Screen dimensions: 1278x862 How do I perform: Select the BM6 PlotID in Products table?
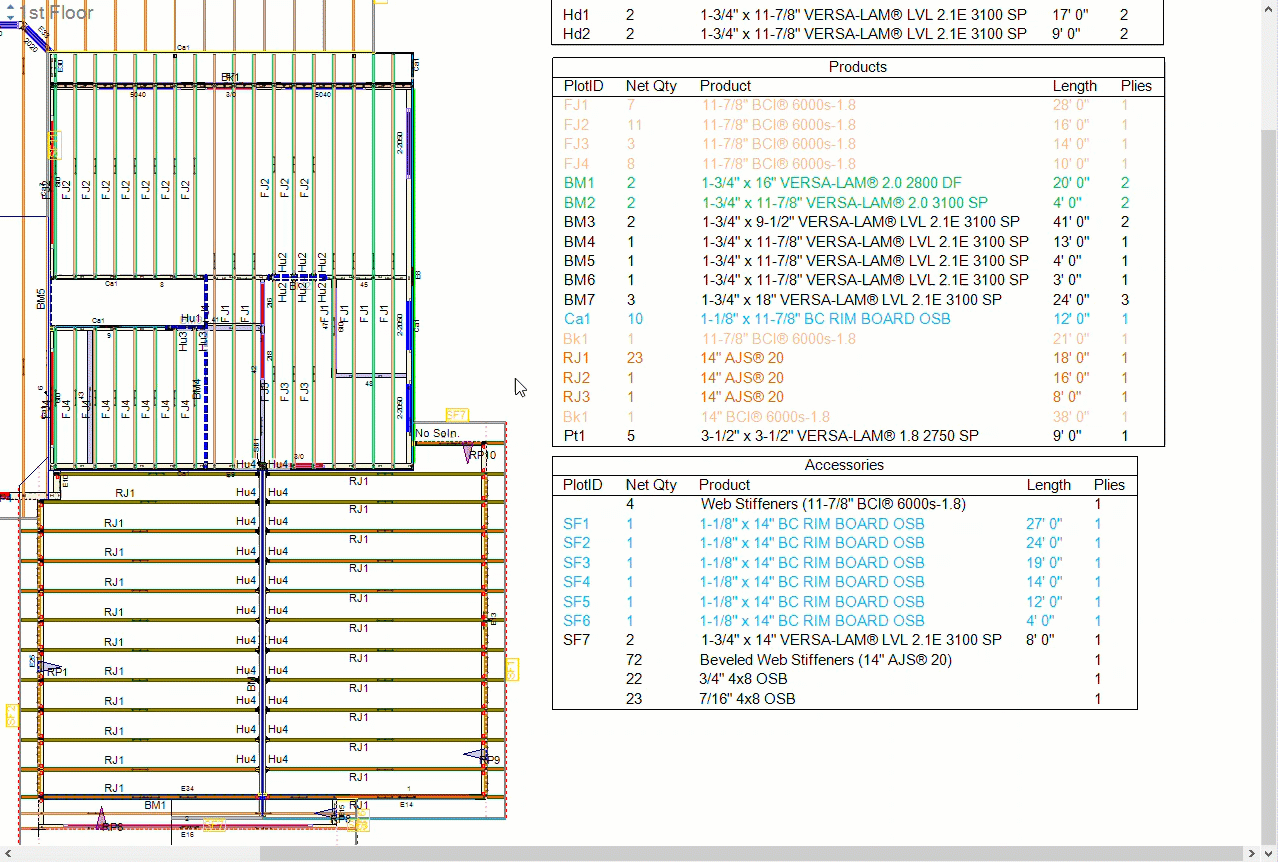(579, 280)
